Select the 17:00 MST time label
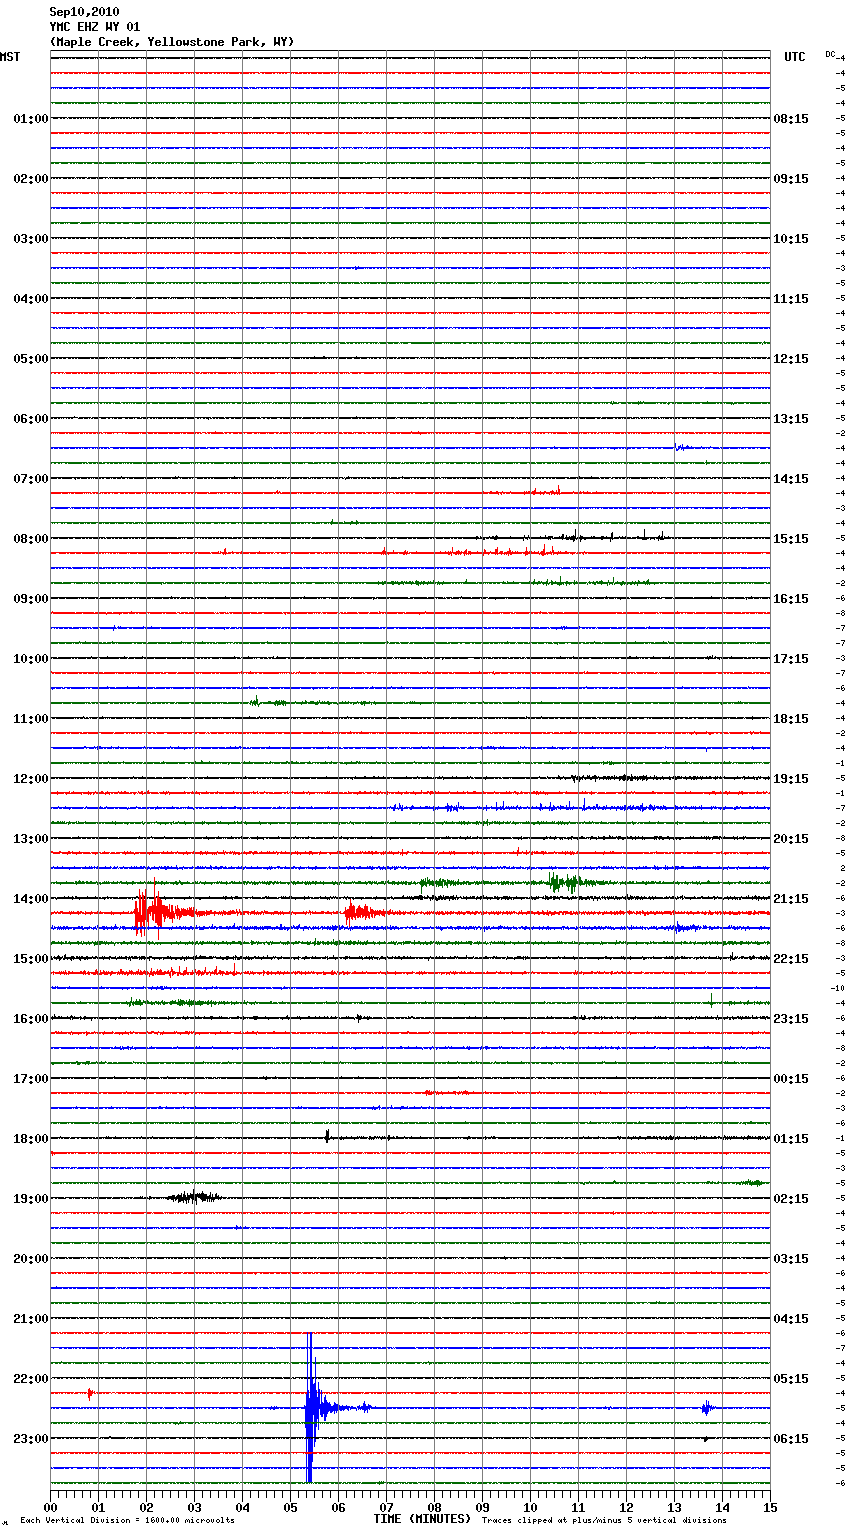 (x=31, y=1079)
